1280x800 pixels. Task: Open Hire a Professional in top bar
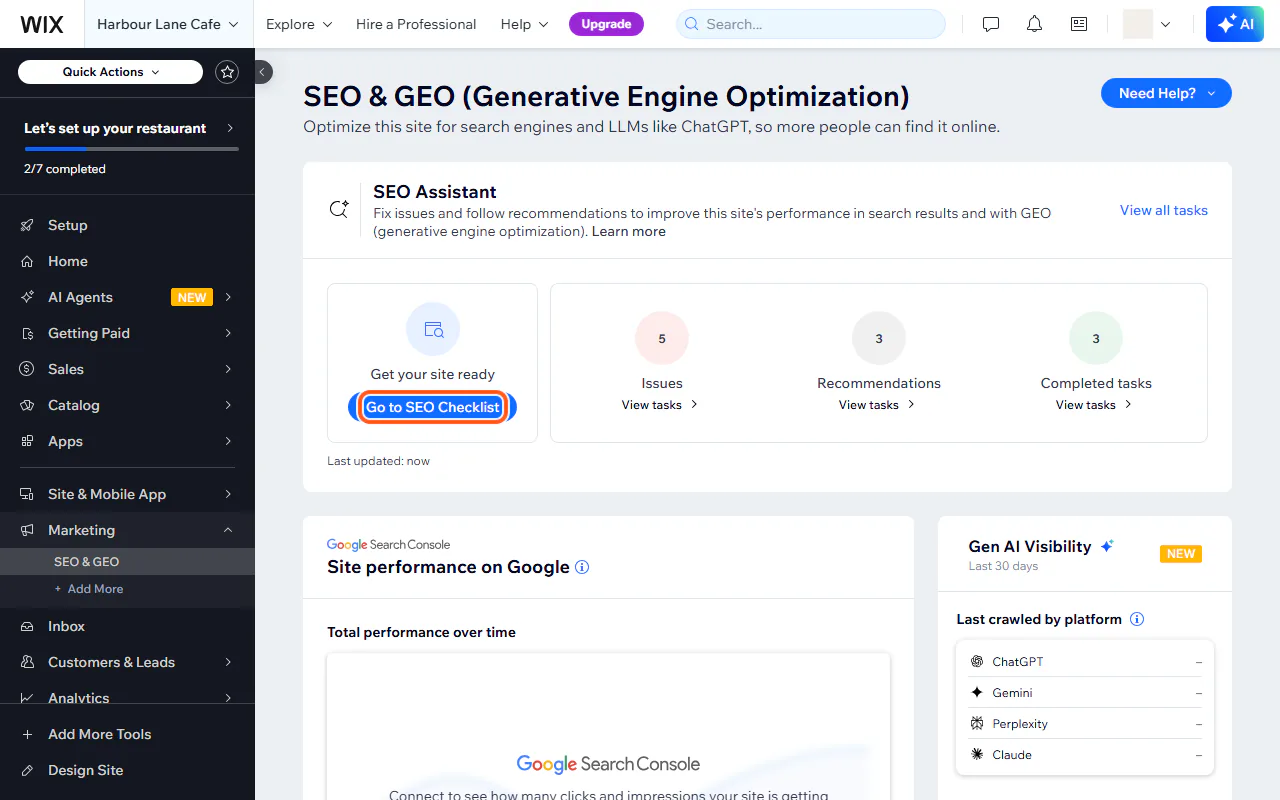(416, 24)
